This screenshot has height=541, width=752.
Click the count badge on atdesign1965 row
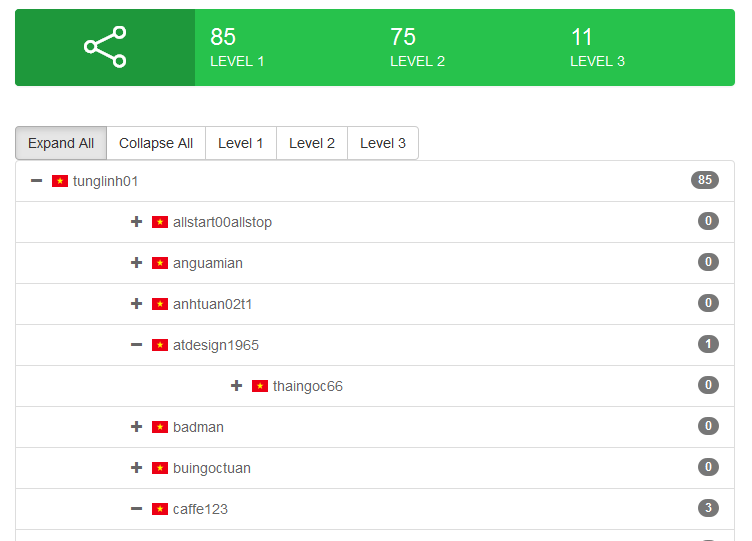tap(708, 345)
